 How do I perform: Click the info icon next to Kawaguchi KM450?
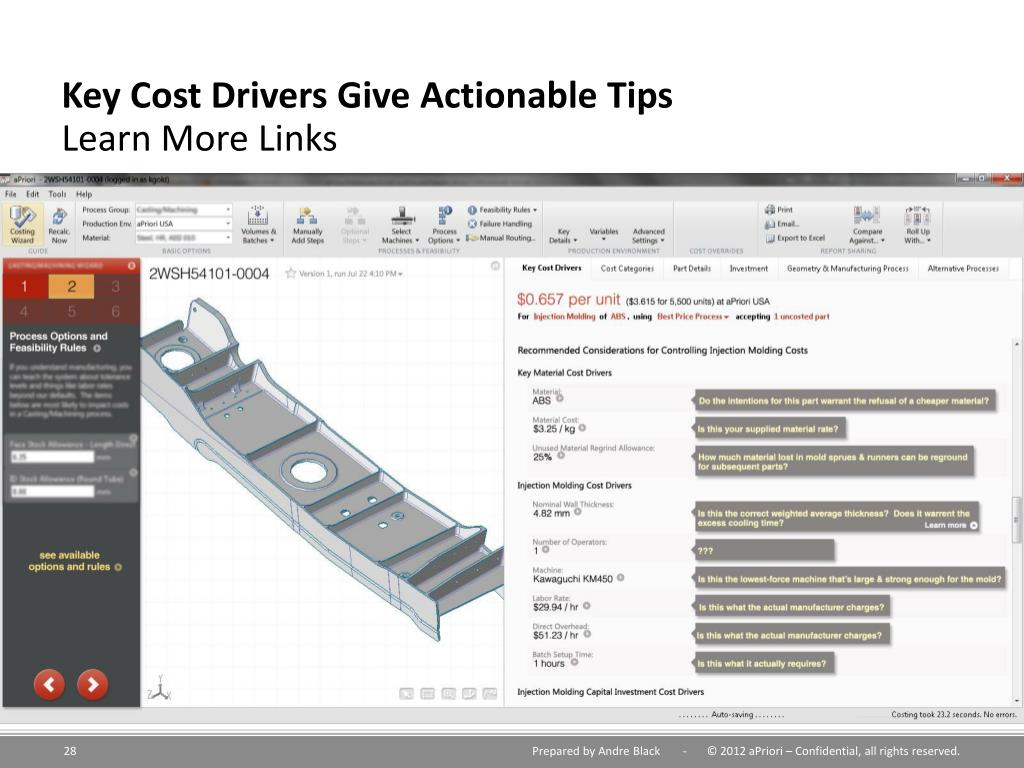click(x=620, y=577)
